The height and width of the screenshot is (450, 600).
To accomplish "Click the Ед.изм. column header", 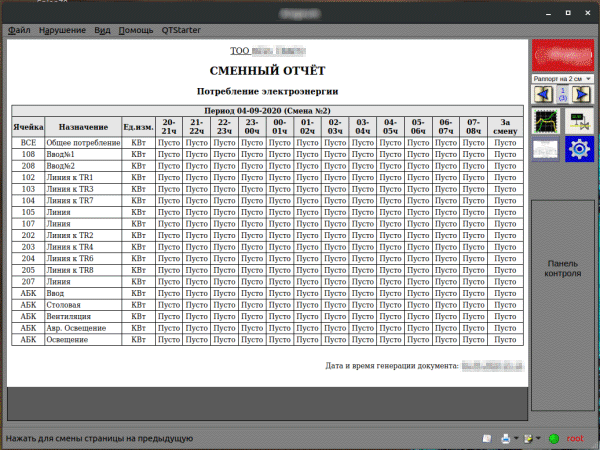I will pos(139,127).
